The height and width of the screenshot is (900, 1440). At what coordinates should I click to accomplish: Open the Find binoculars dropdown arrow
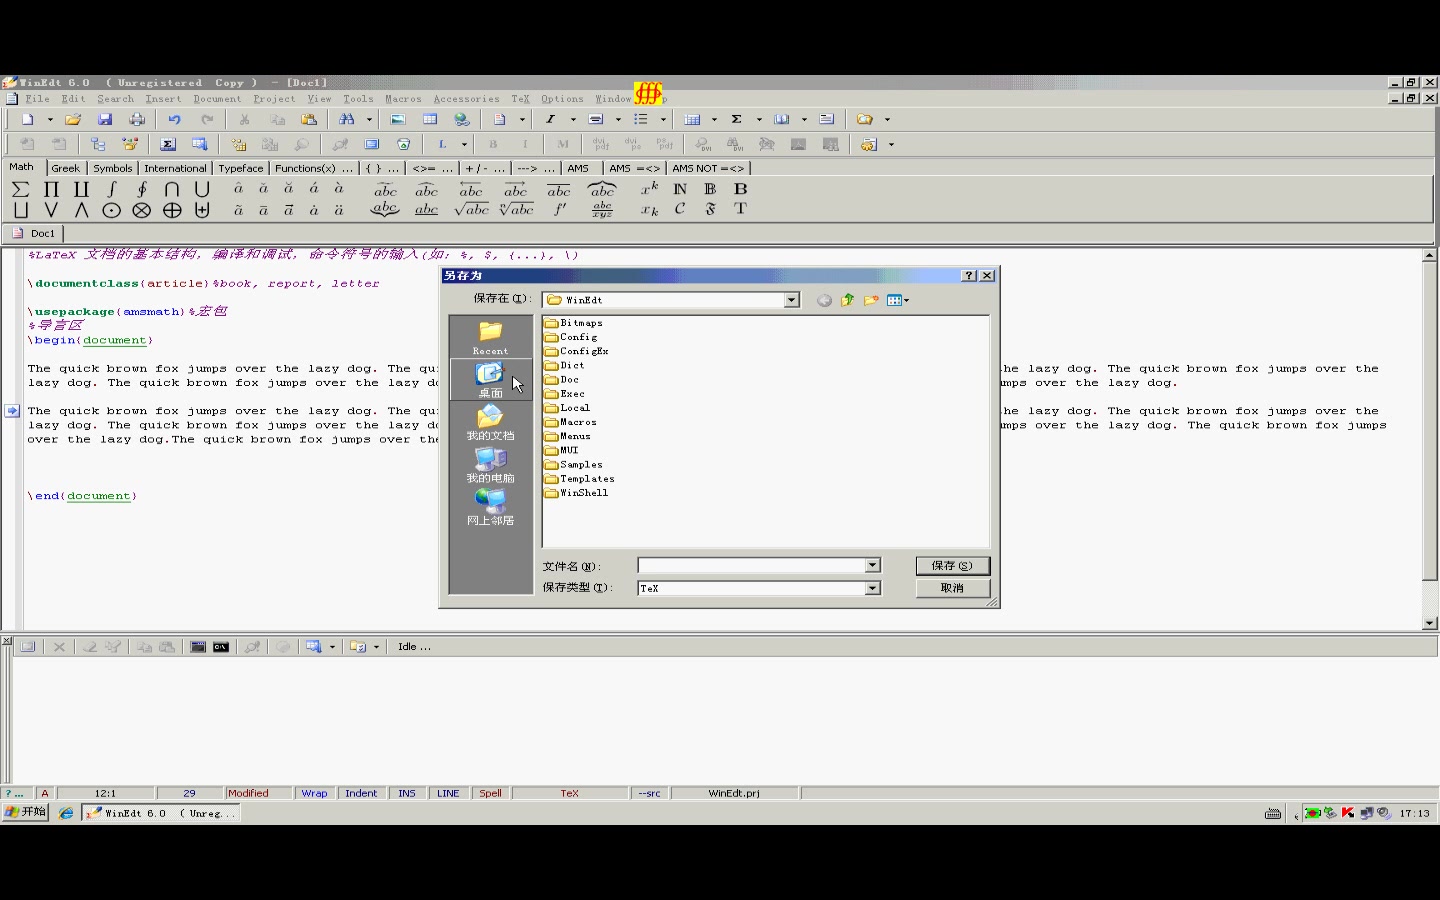pyautogui.click(x=369, y=119)
